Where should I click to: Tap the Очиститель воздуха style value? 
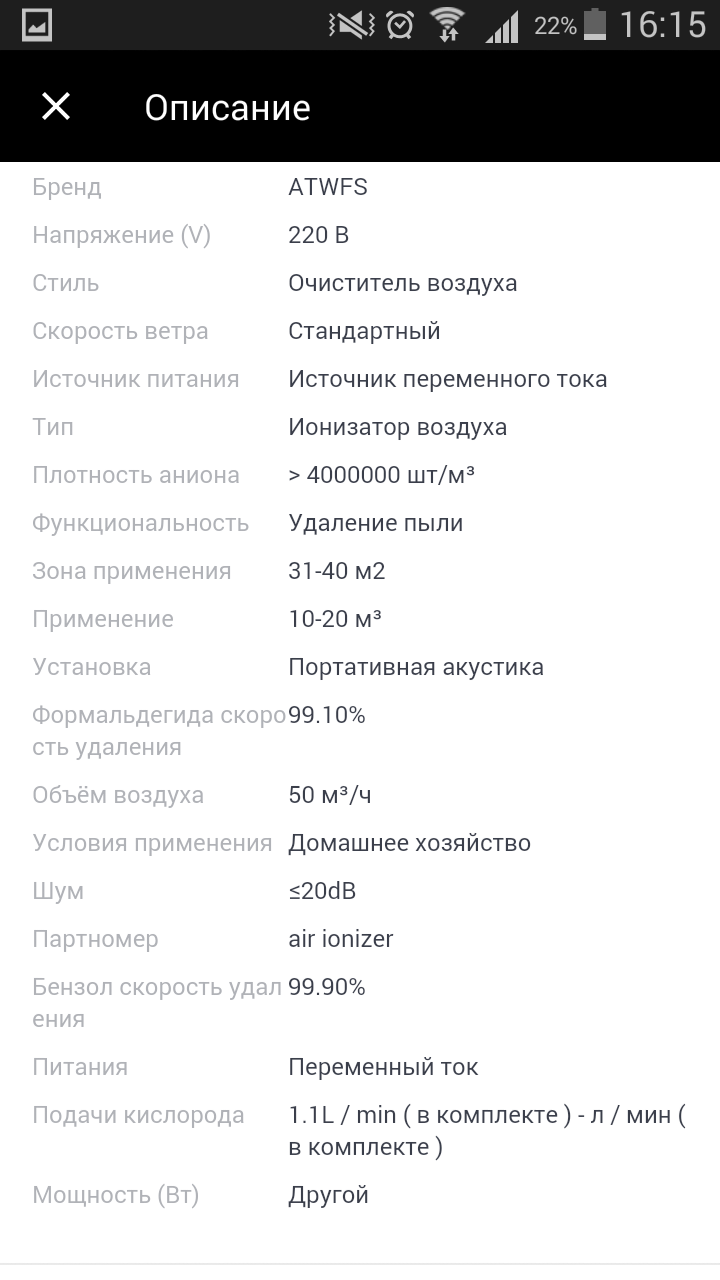[403, 283]
